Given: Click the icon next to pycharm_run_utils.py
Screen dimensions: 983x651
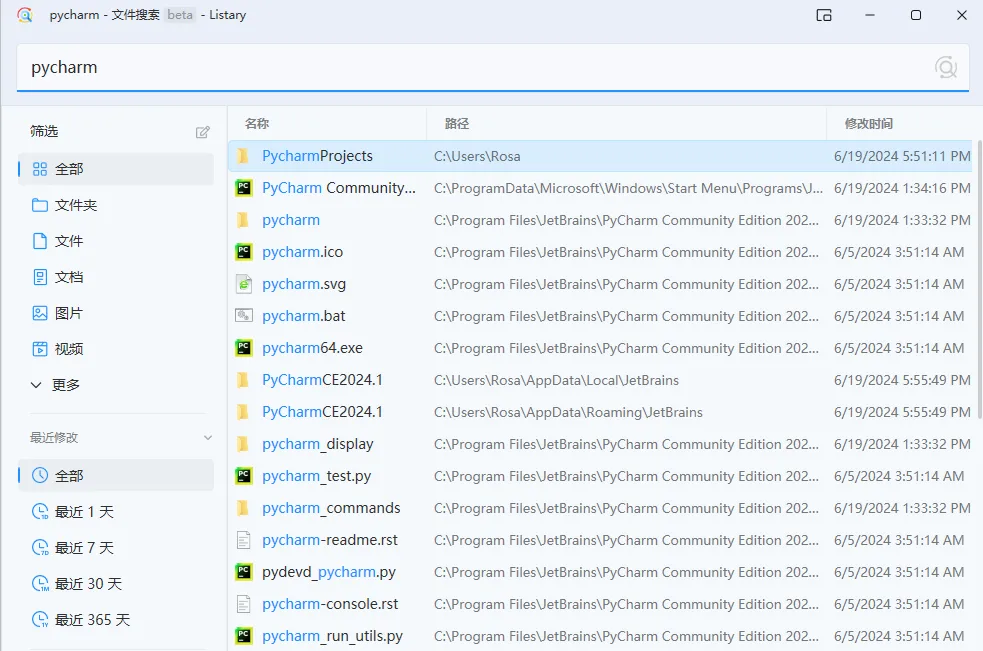Looking at the screenshot, I should [243, 635].
